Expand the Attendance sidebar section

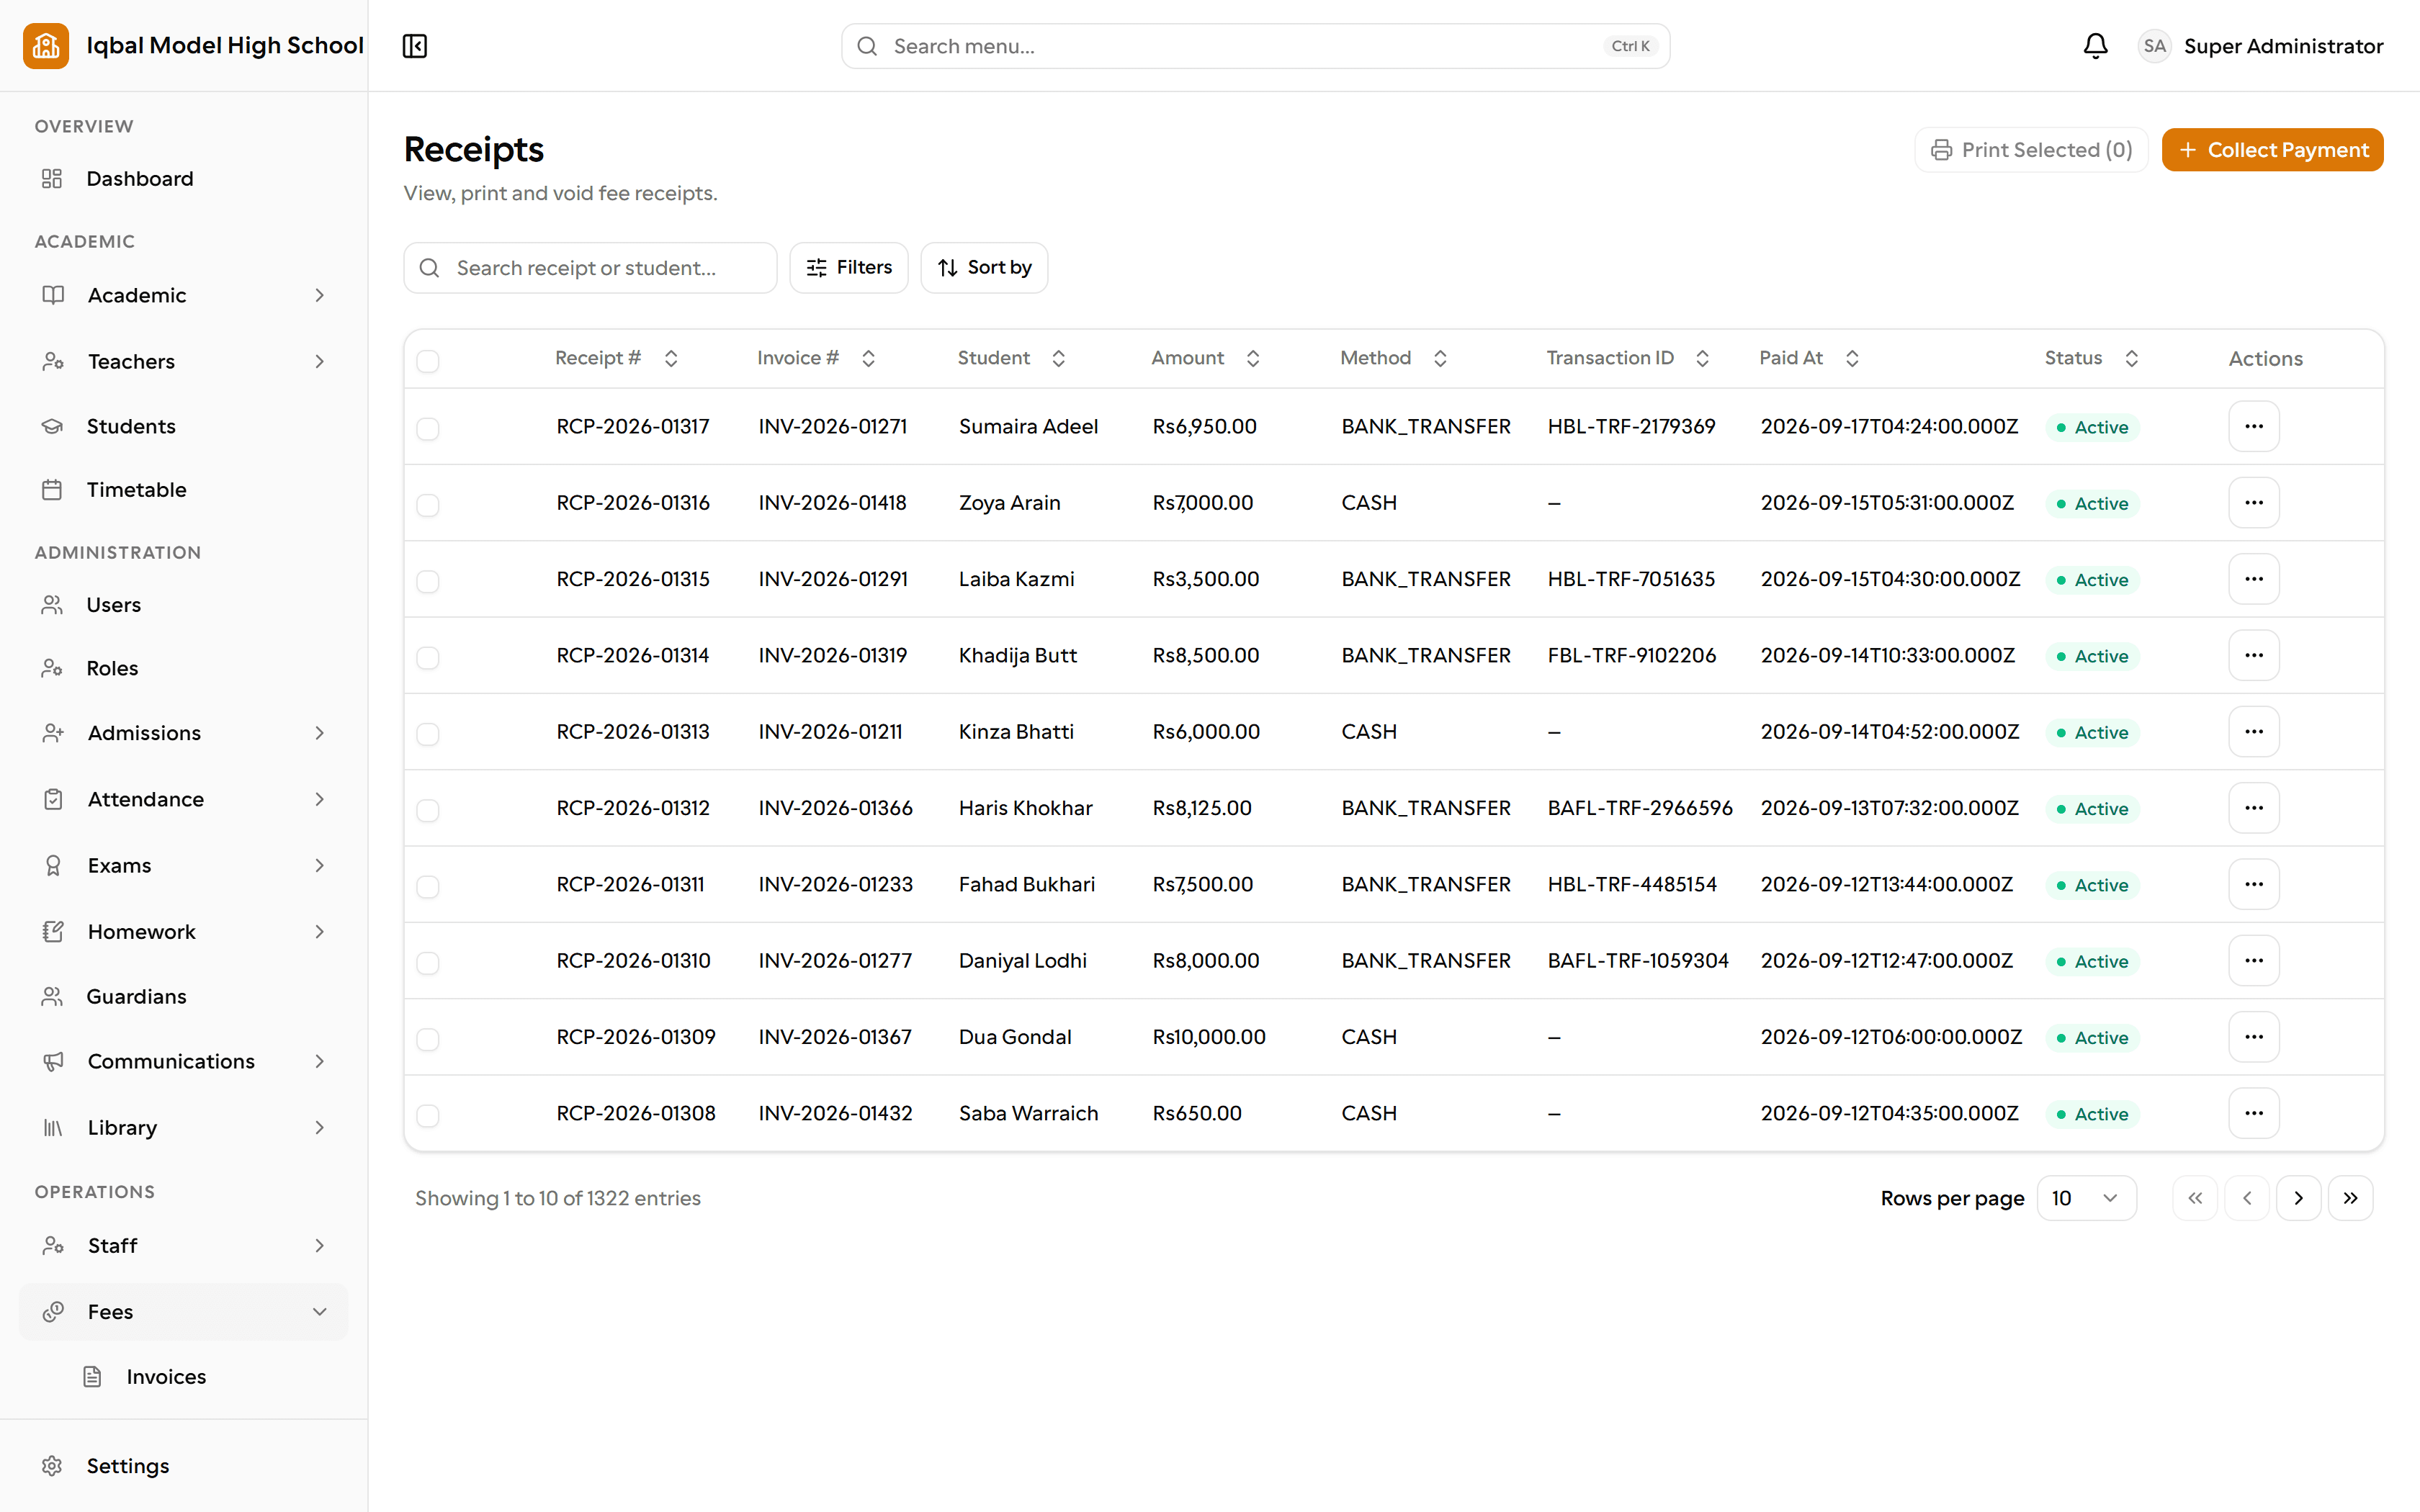click(184, 799)
